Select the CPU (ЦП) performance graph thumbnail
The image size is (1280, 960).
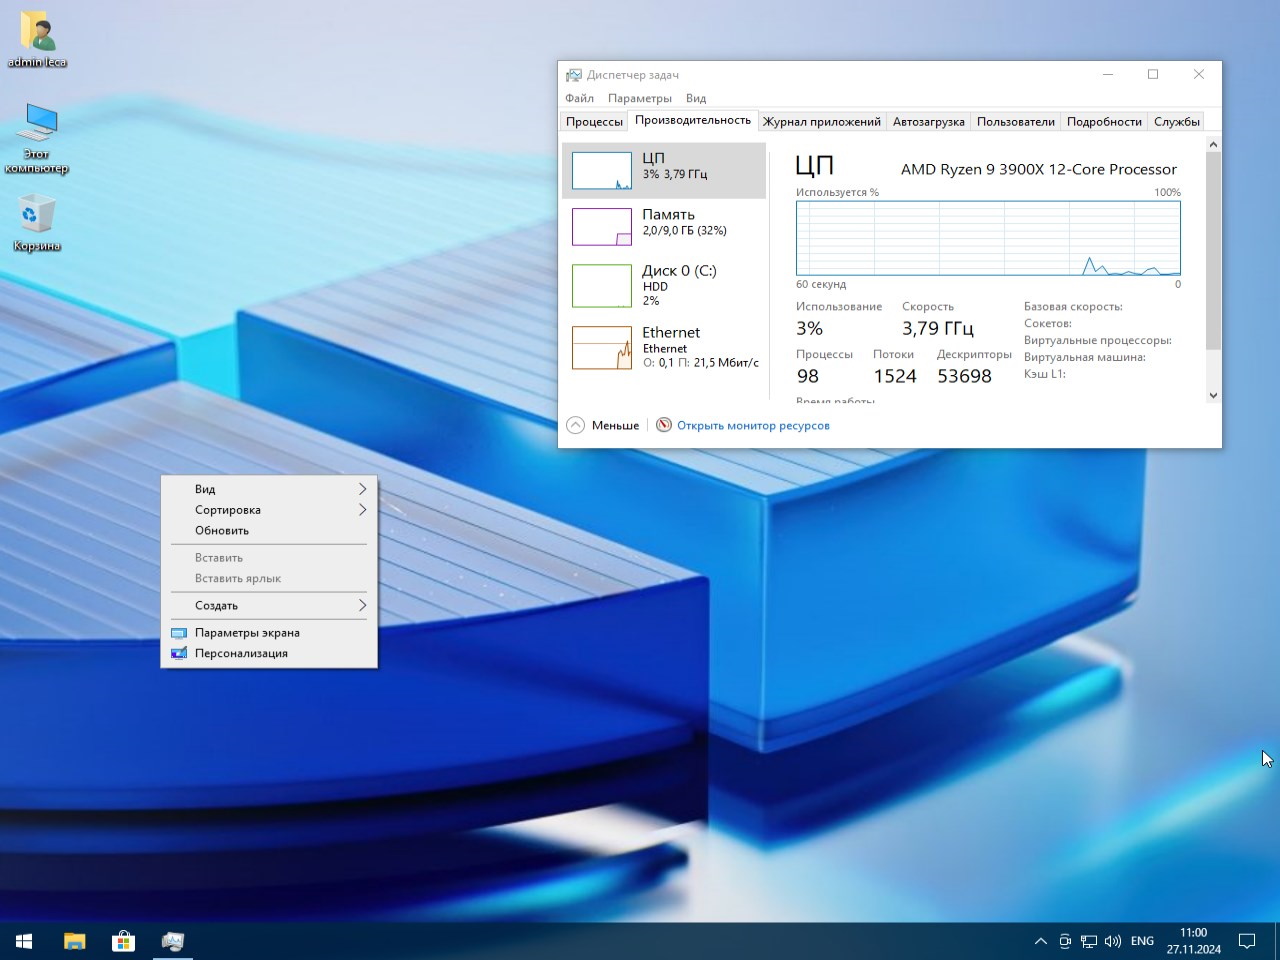coord(602,171)
